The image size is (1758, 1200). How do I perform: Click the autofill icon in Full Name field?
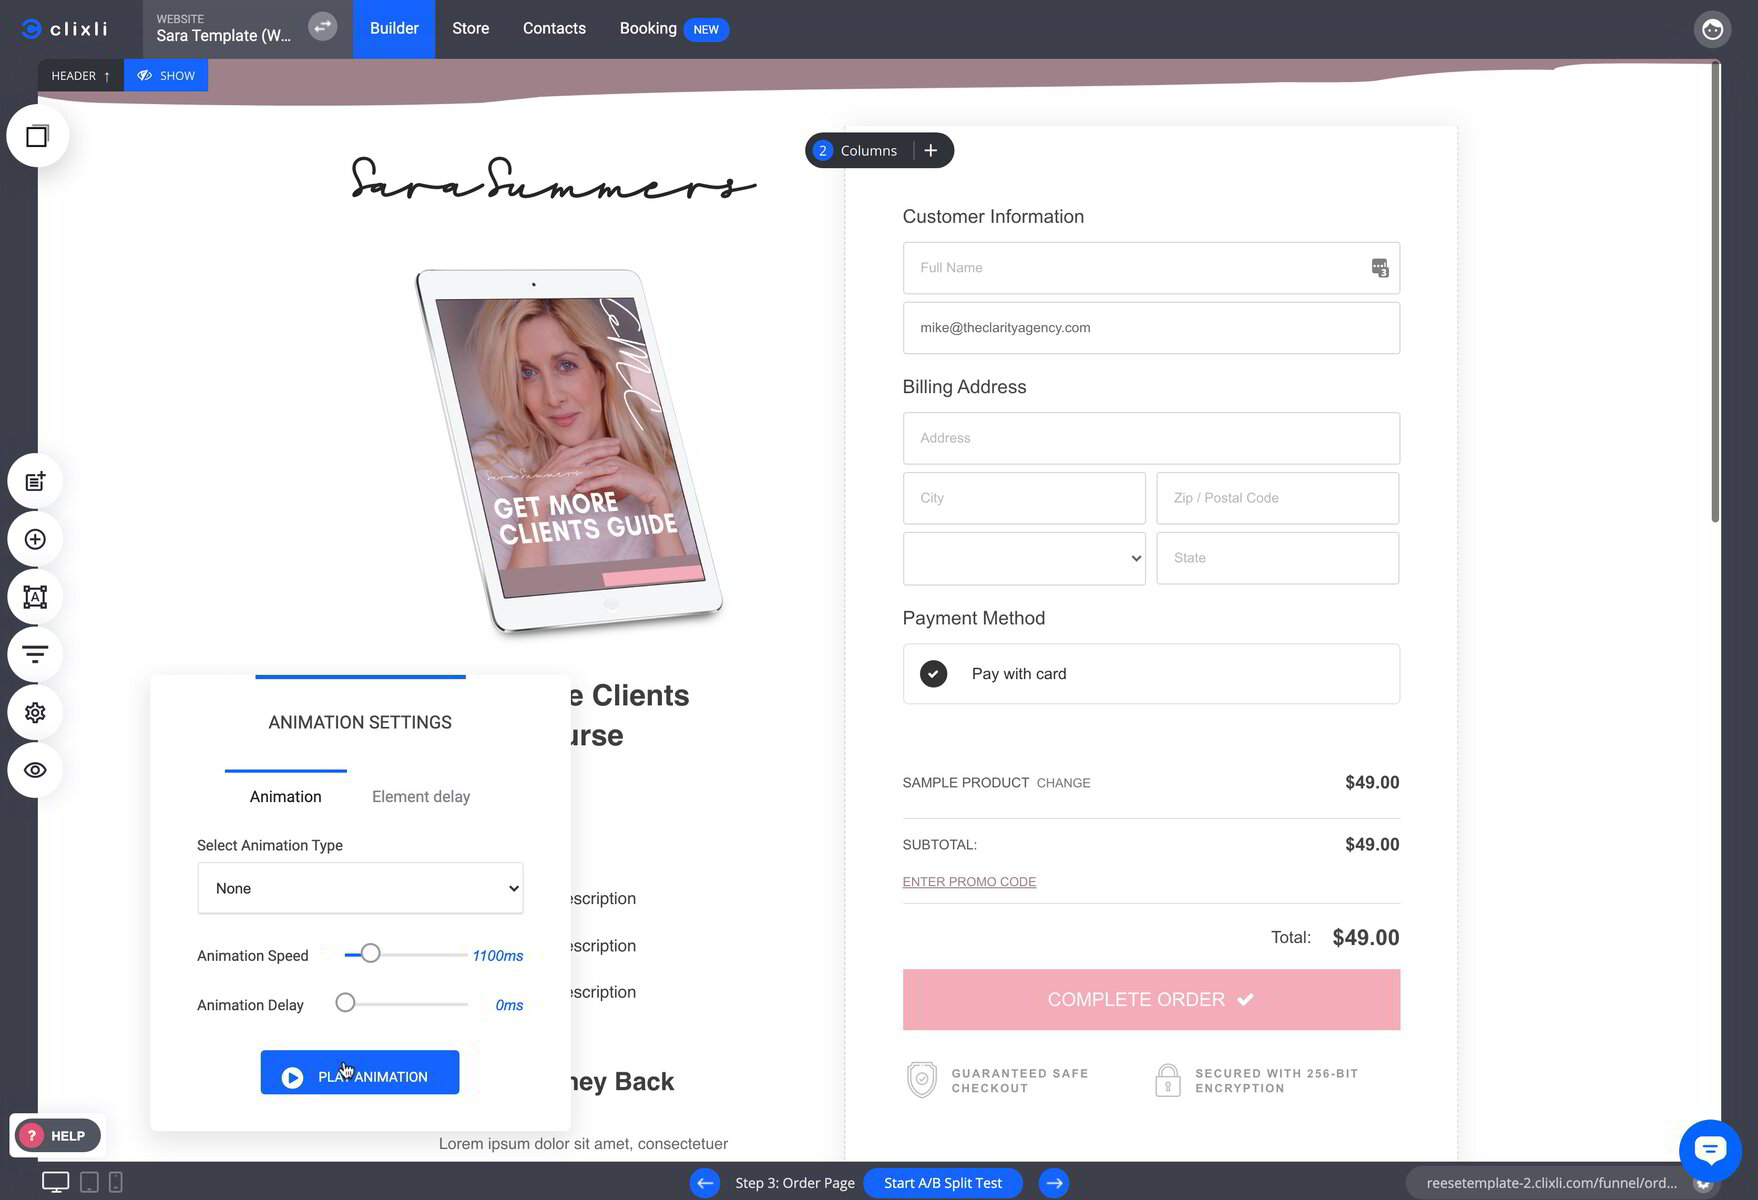(1379, 268)
